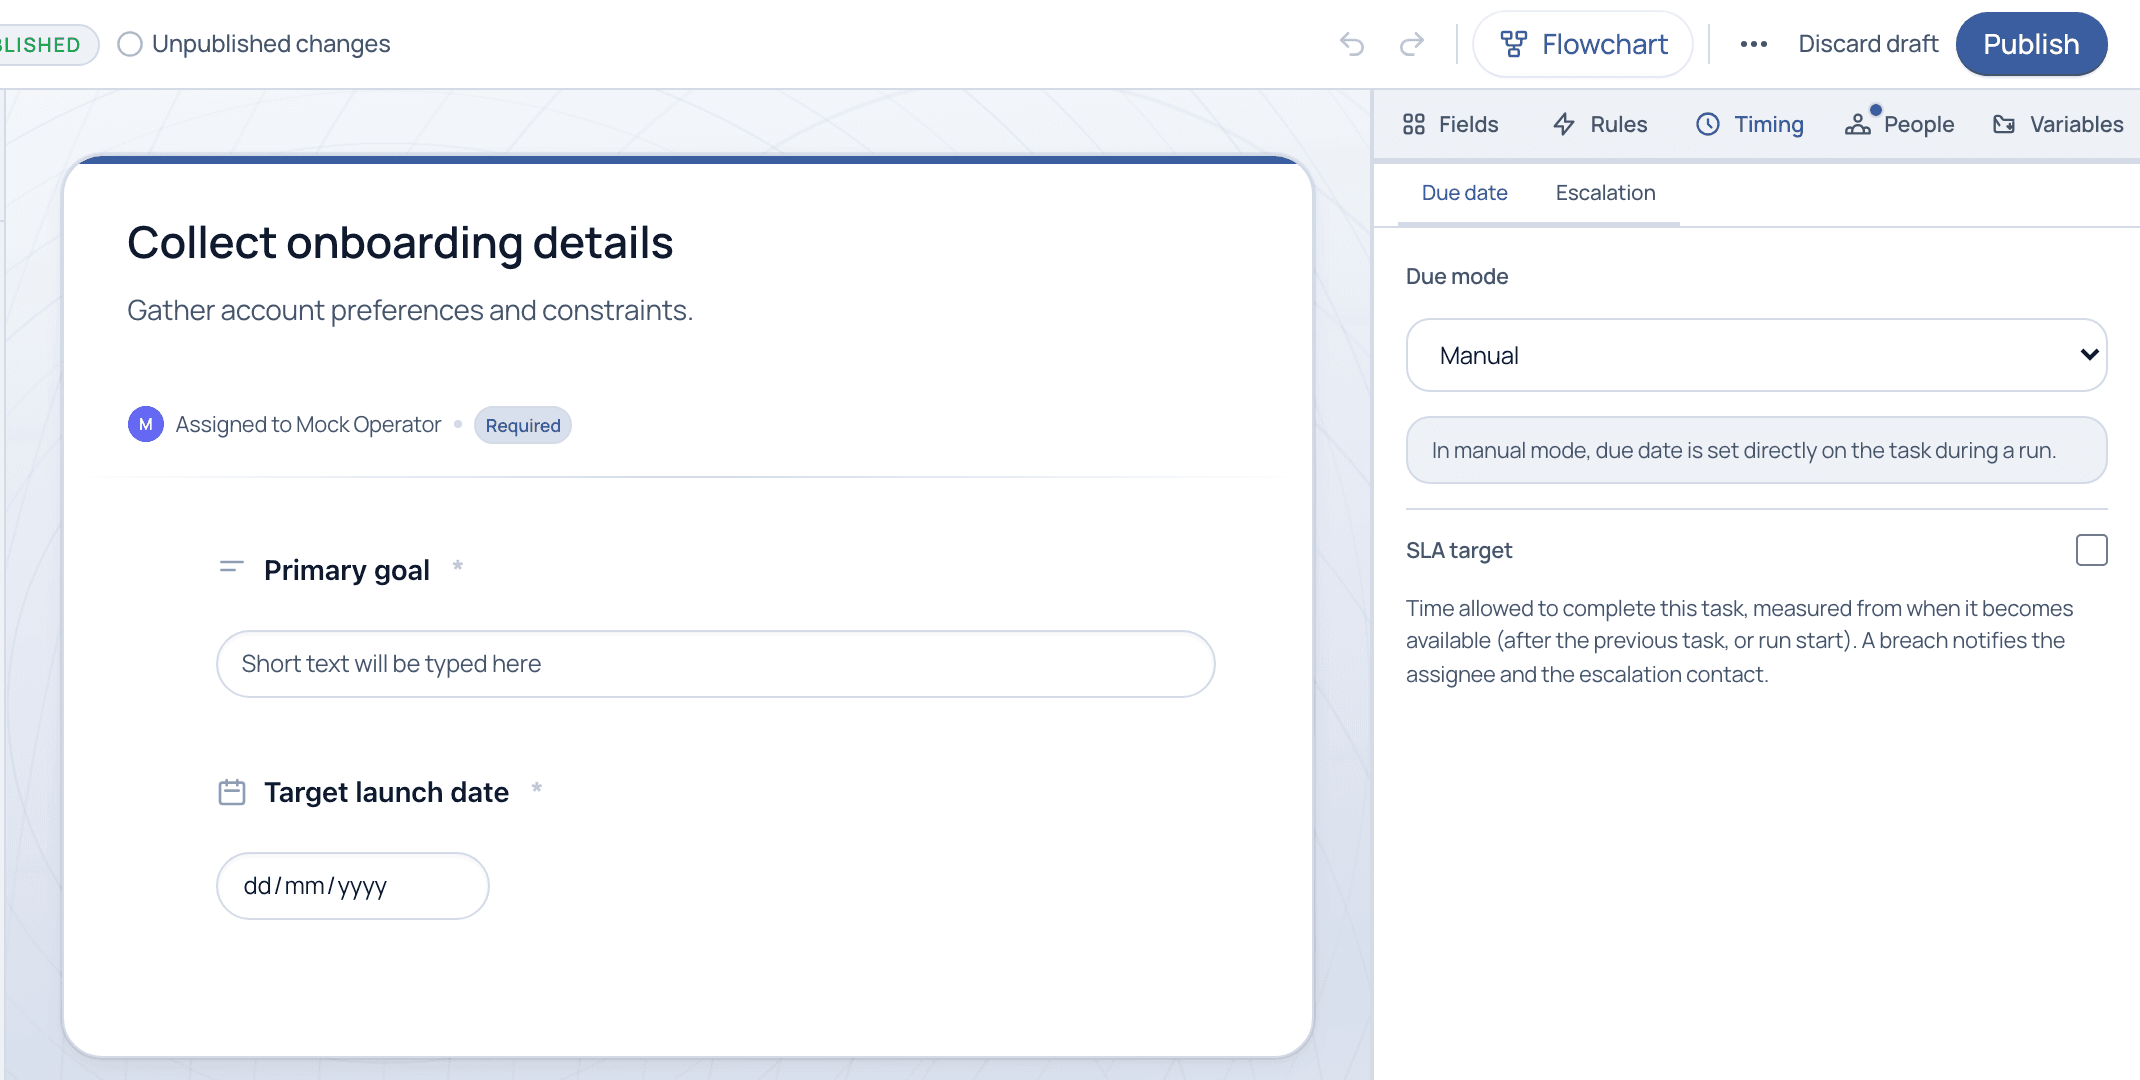The image size is (2140, 1080).
Task: Click the undo arrow icon
Action: point(1352,44)
